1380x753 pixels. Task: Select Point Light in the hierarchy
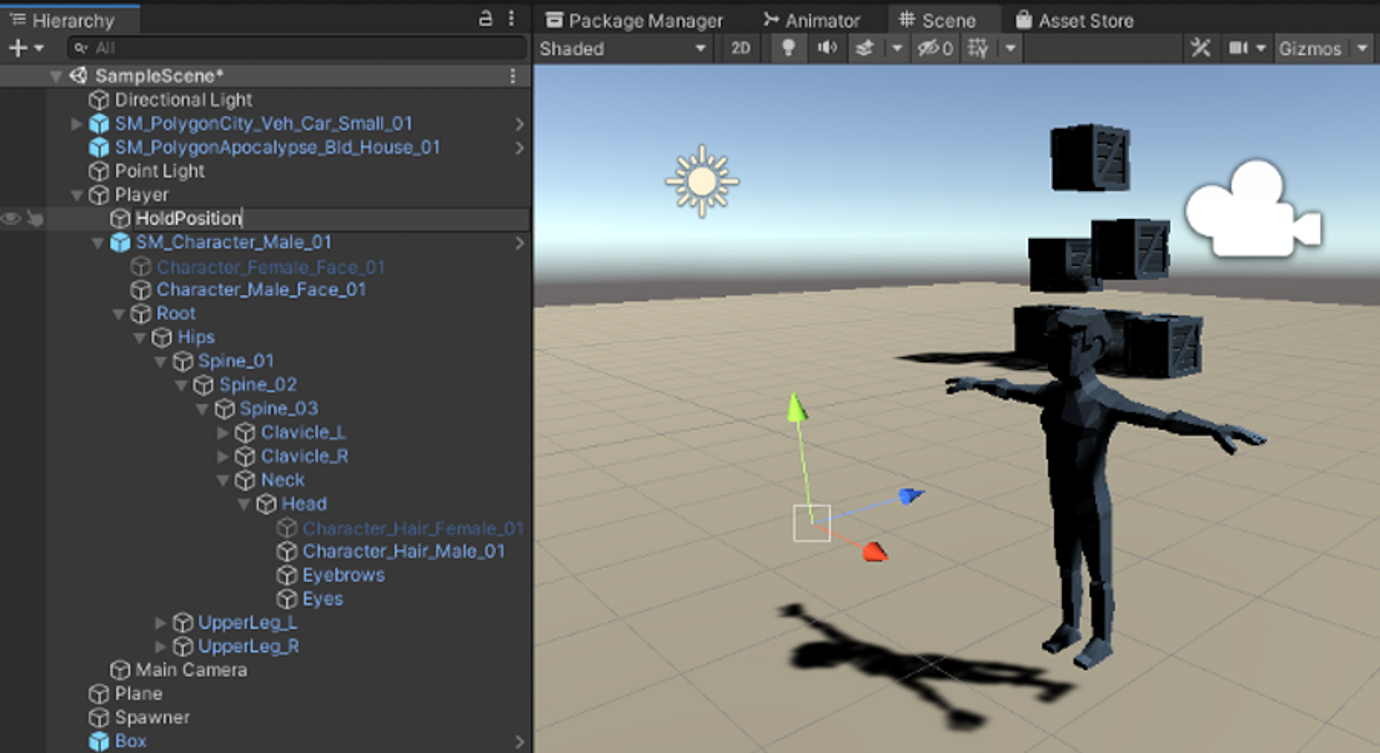pos(159,171)
